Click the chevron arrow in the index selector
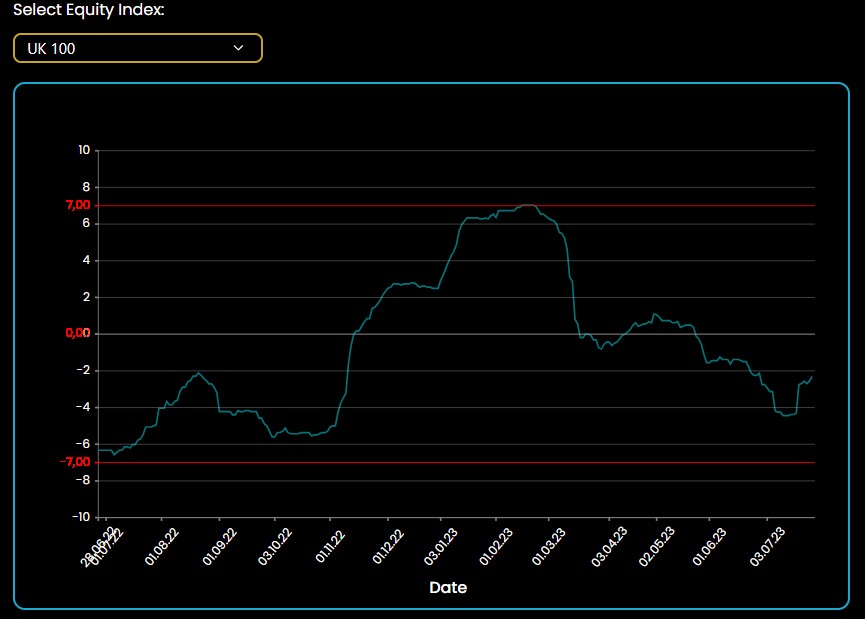865x619 pixels. [238, 48]
